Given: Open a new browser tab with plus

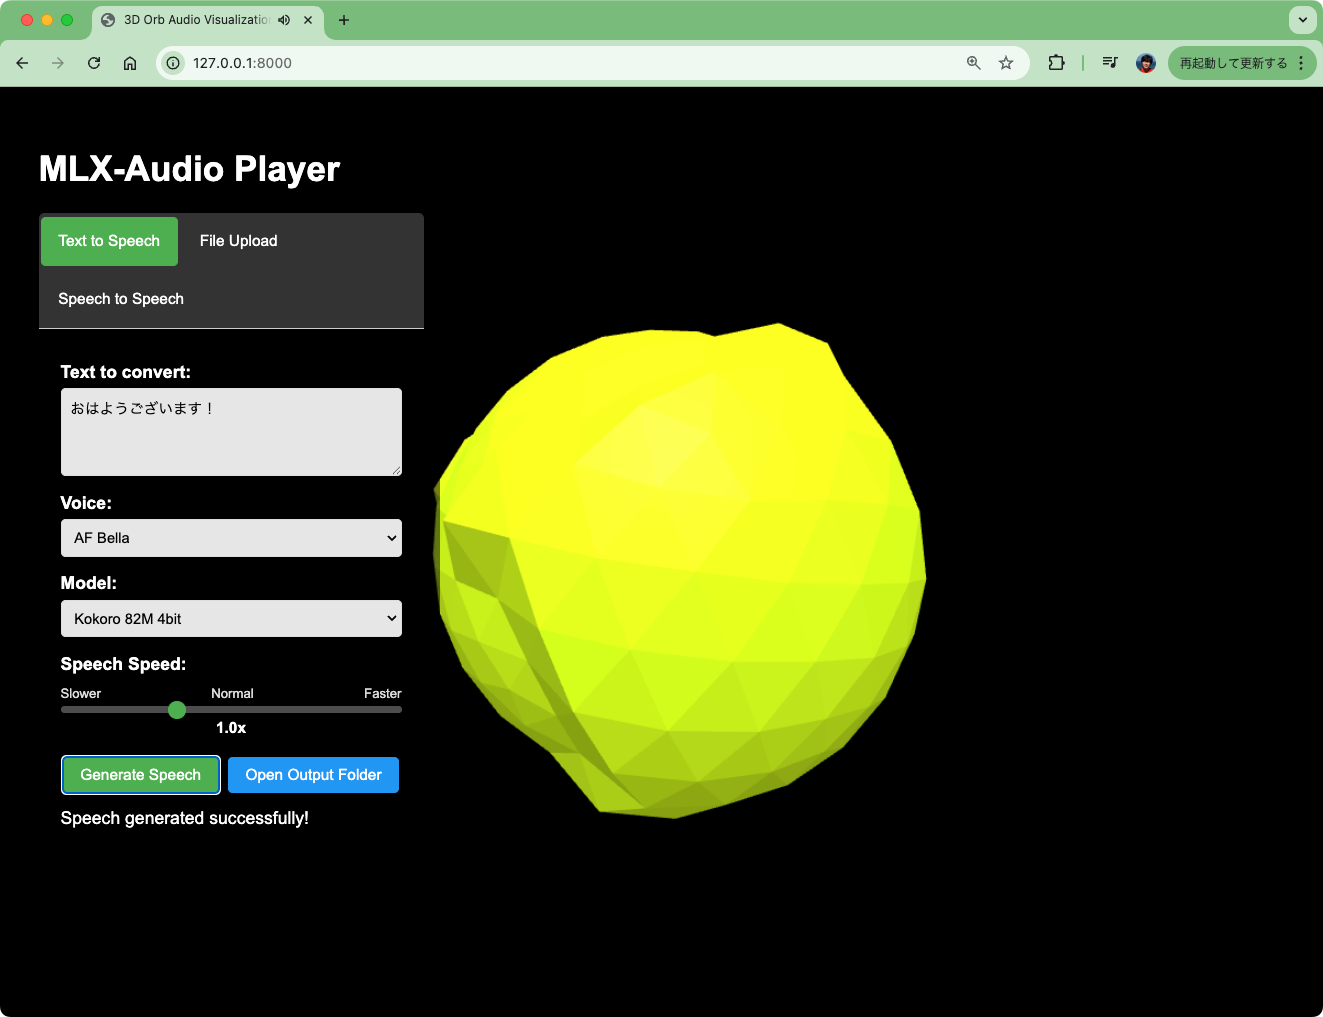Looking at the screenshot, I should [x=344, y=20].
